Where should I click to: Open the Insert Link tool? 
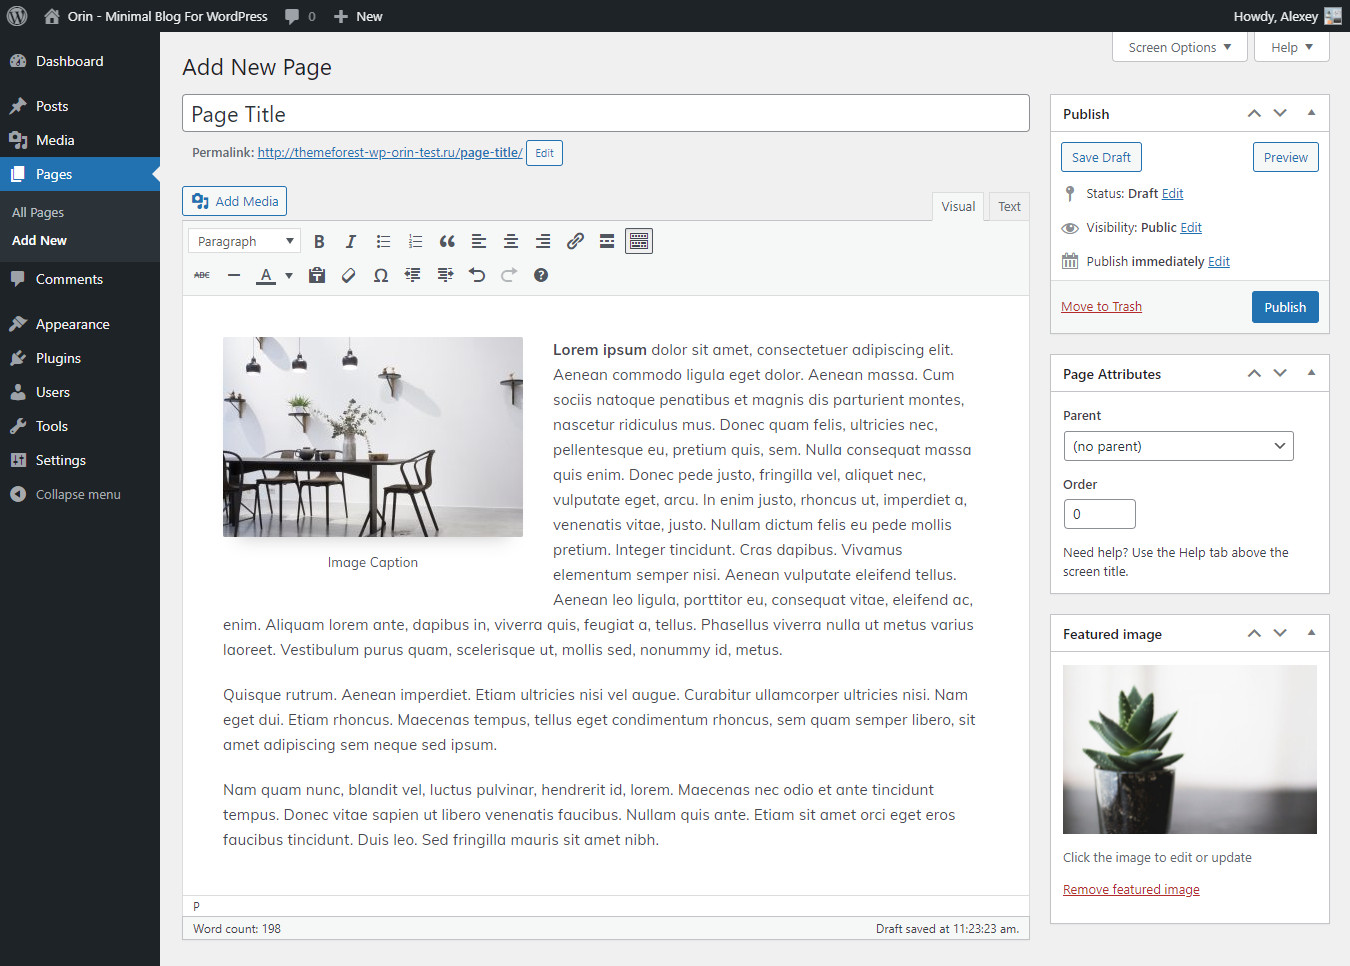pyautogui.click(x=575, y=240)
